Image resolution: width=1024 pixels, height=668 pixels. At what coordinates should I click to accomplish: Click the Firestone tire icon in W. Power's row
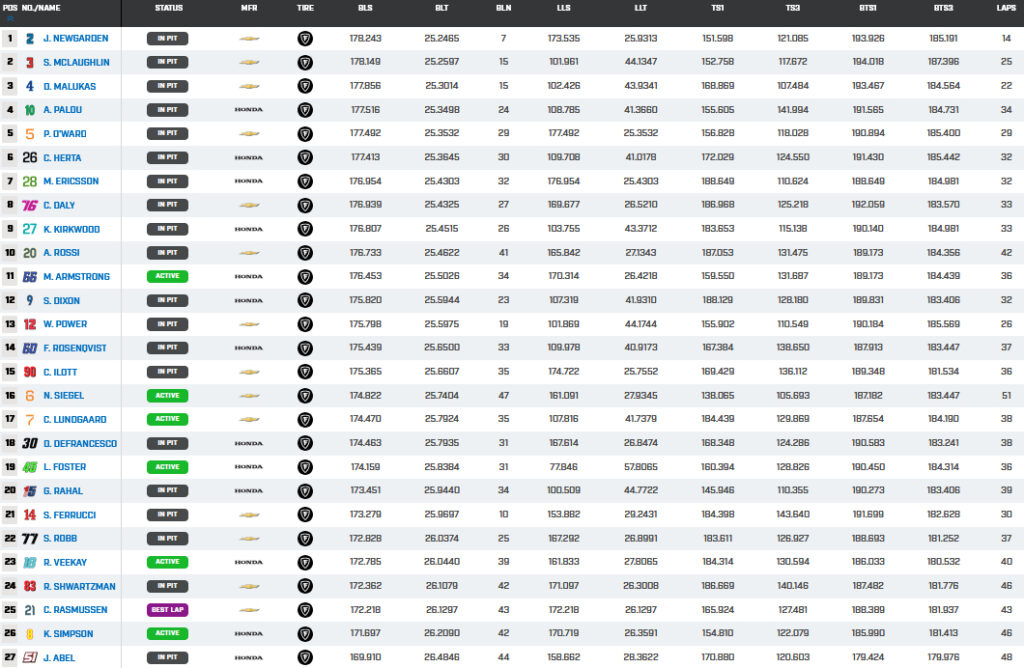click(x=305, y=324)
